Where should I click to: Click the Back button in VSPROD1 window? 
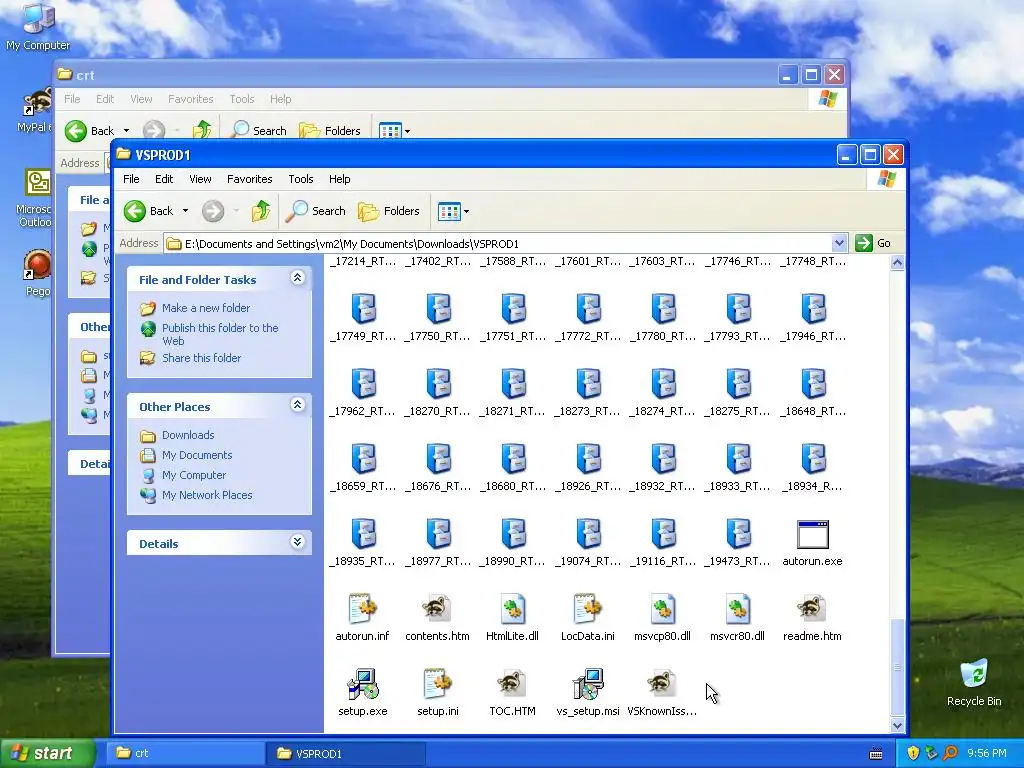(x=150, y=211)
